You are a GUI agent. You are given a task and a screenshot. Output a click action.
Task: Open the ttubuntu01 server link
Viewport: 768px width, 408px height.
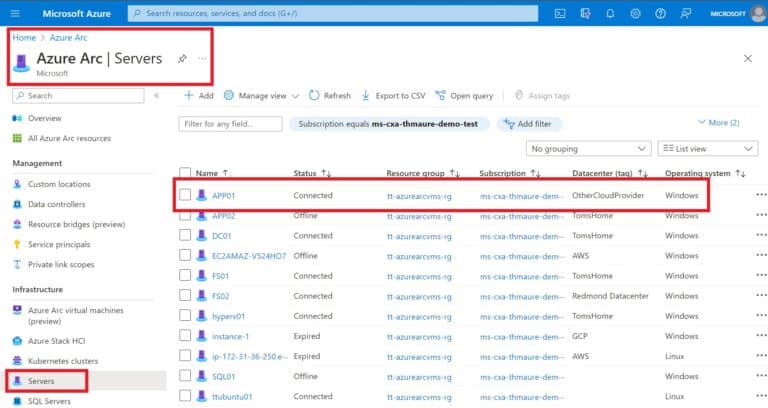[x=232, y=397]
